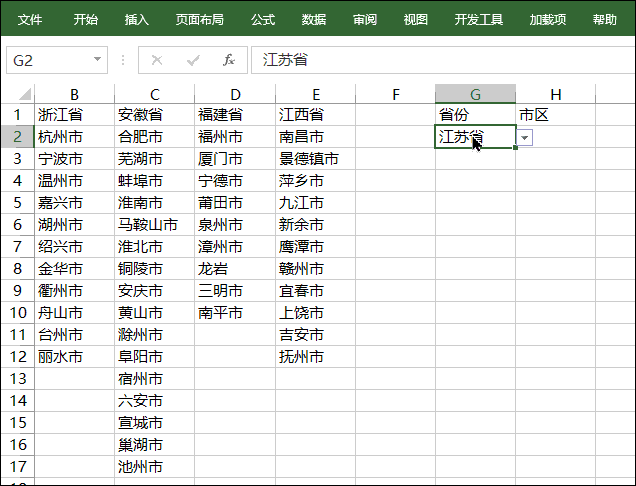Select cell containing 宣城市

tap(155, 423)
